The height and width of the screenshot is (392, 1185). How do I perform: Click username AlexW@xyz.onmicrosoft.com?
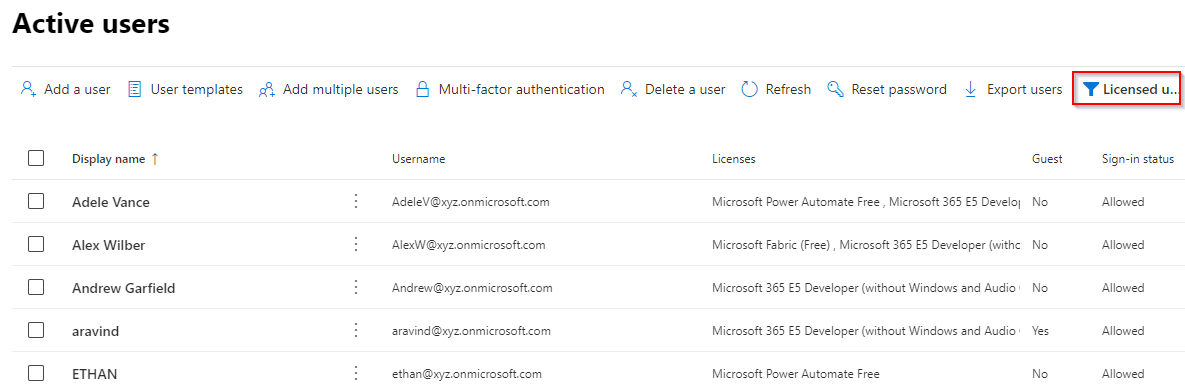click(469, 245)
